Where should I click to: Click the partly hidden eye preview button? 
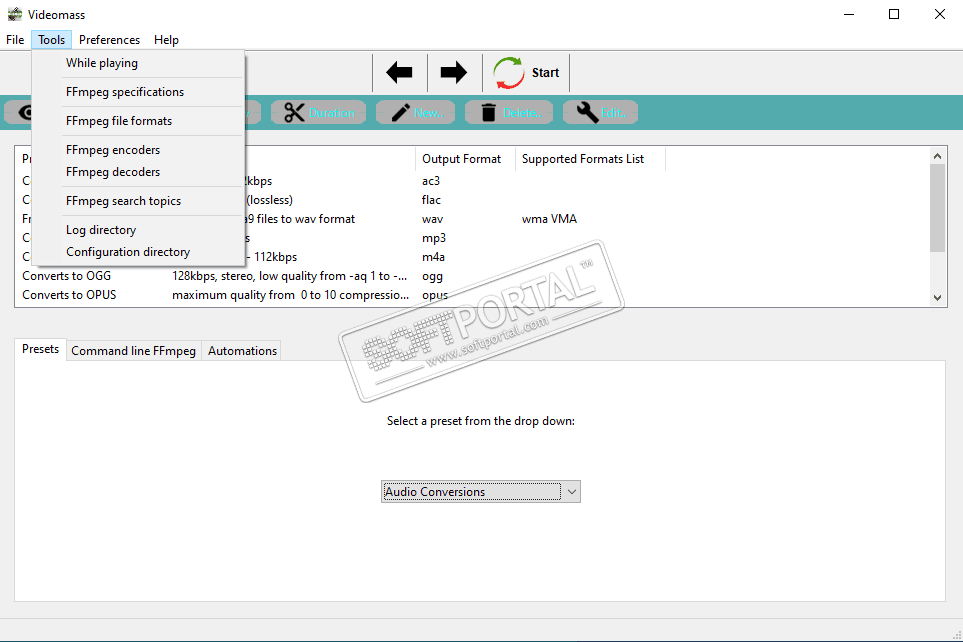(x=18, y=112)
